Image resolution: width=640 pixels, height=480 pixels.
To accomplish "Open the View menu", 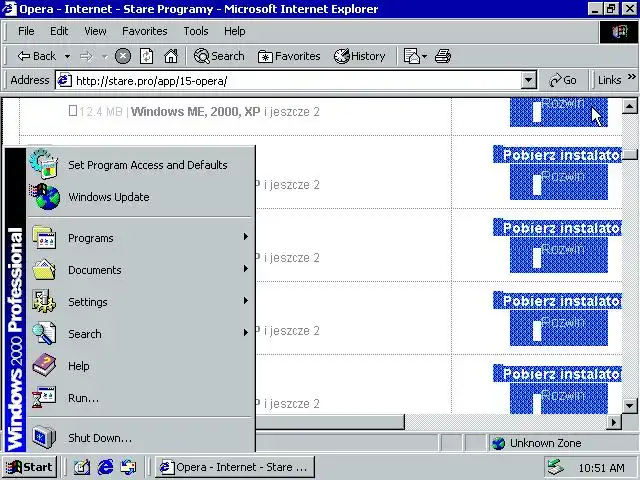I will pos(95,31).
